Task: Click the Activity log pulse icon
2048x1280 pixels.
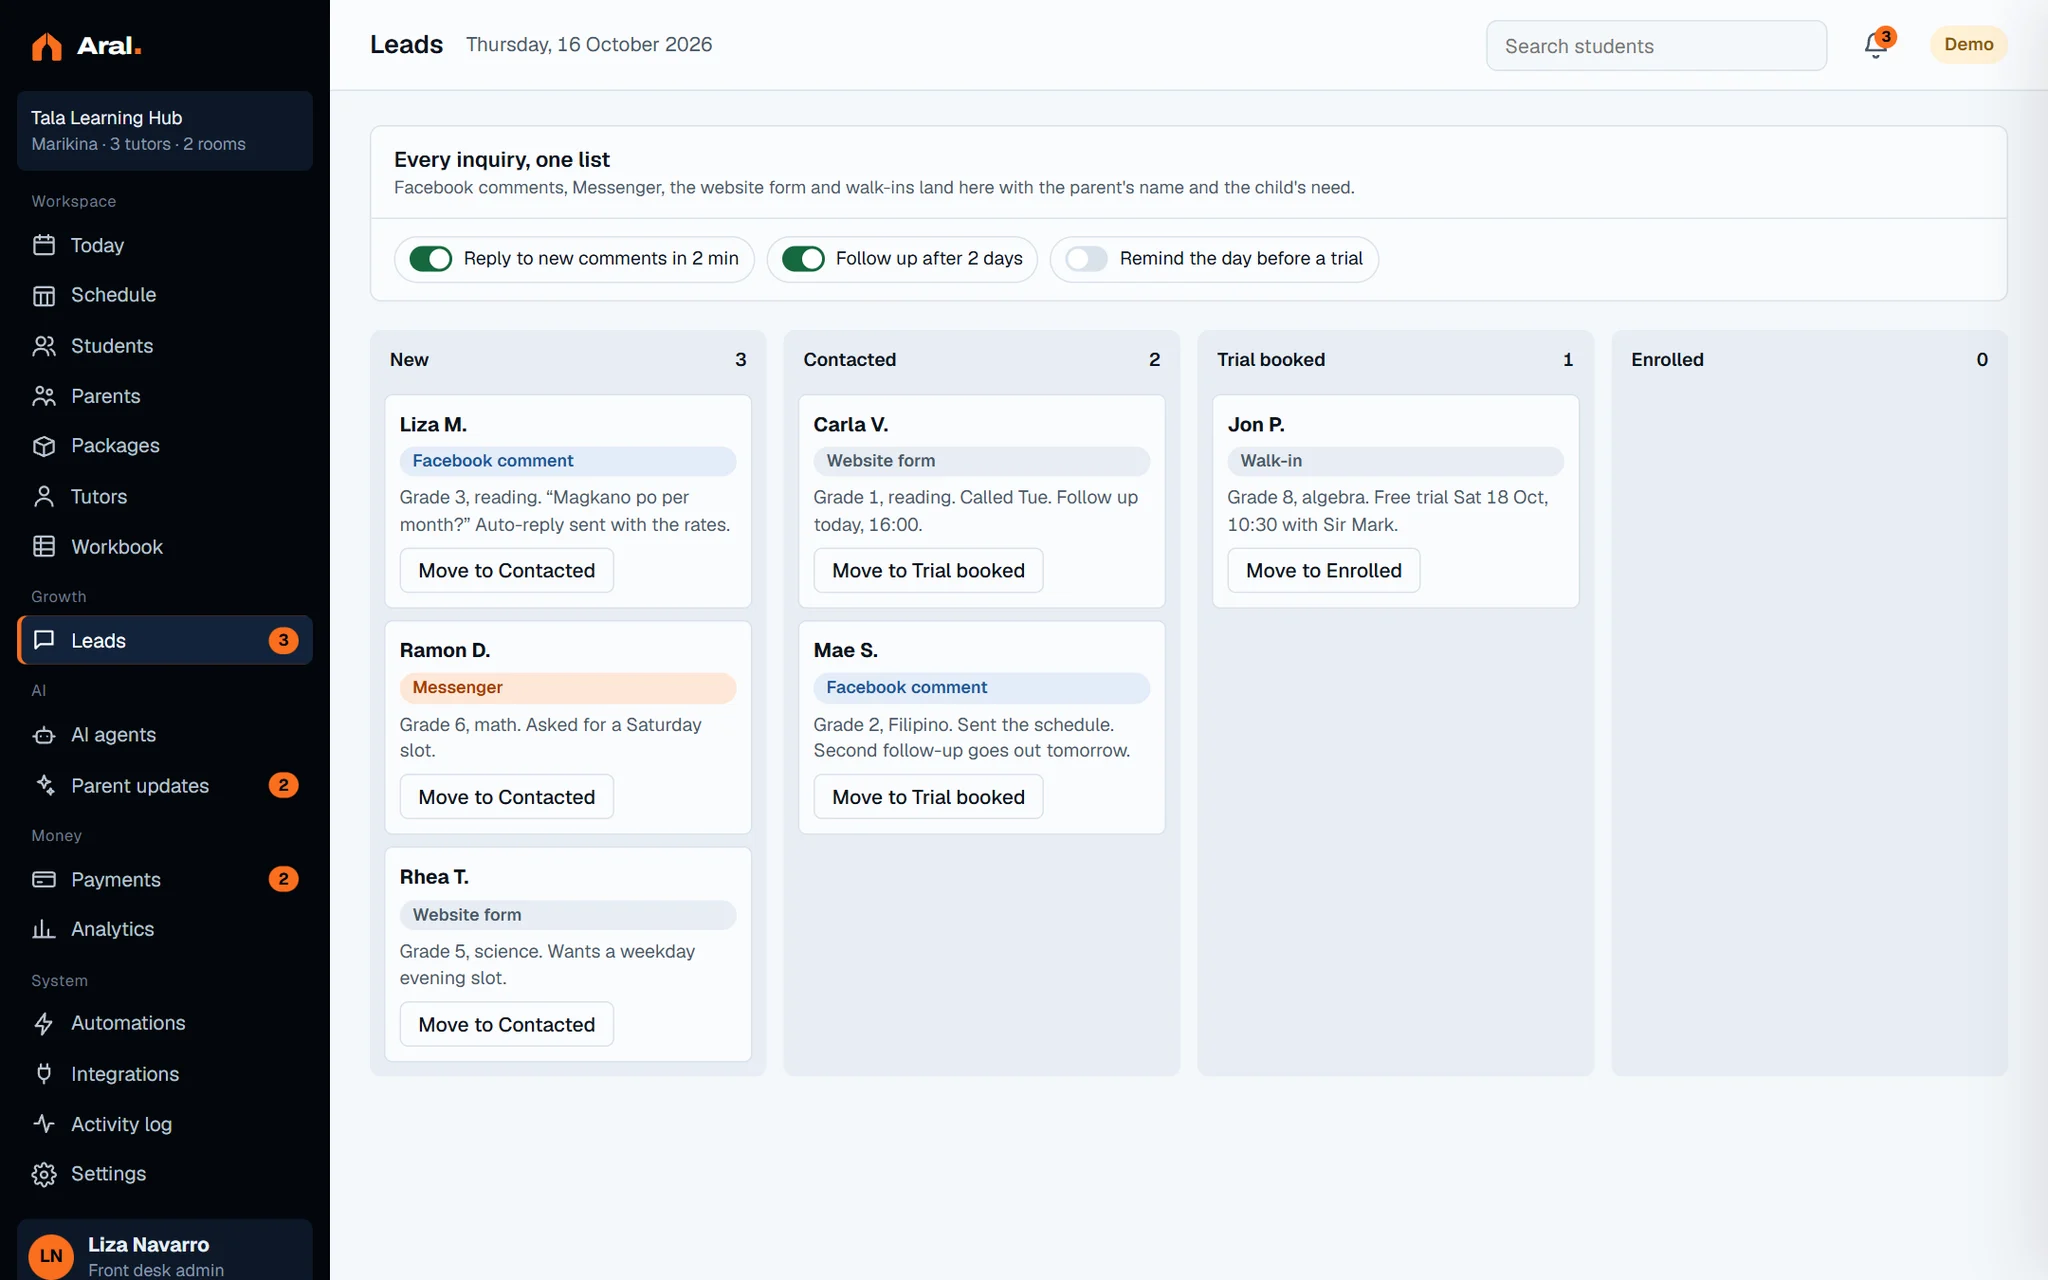Action: (x=44, y=1123)
